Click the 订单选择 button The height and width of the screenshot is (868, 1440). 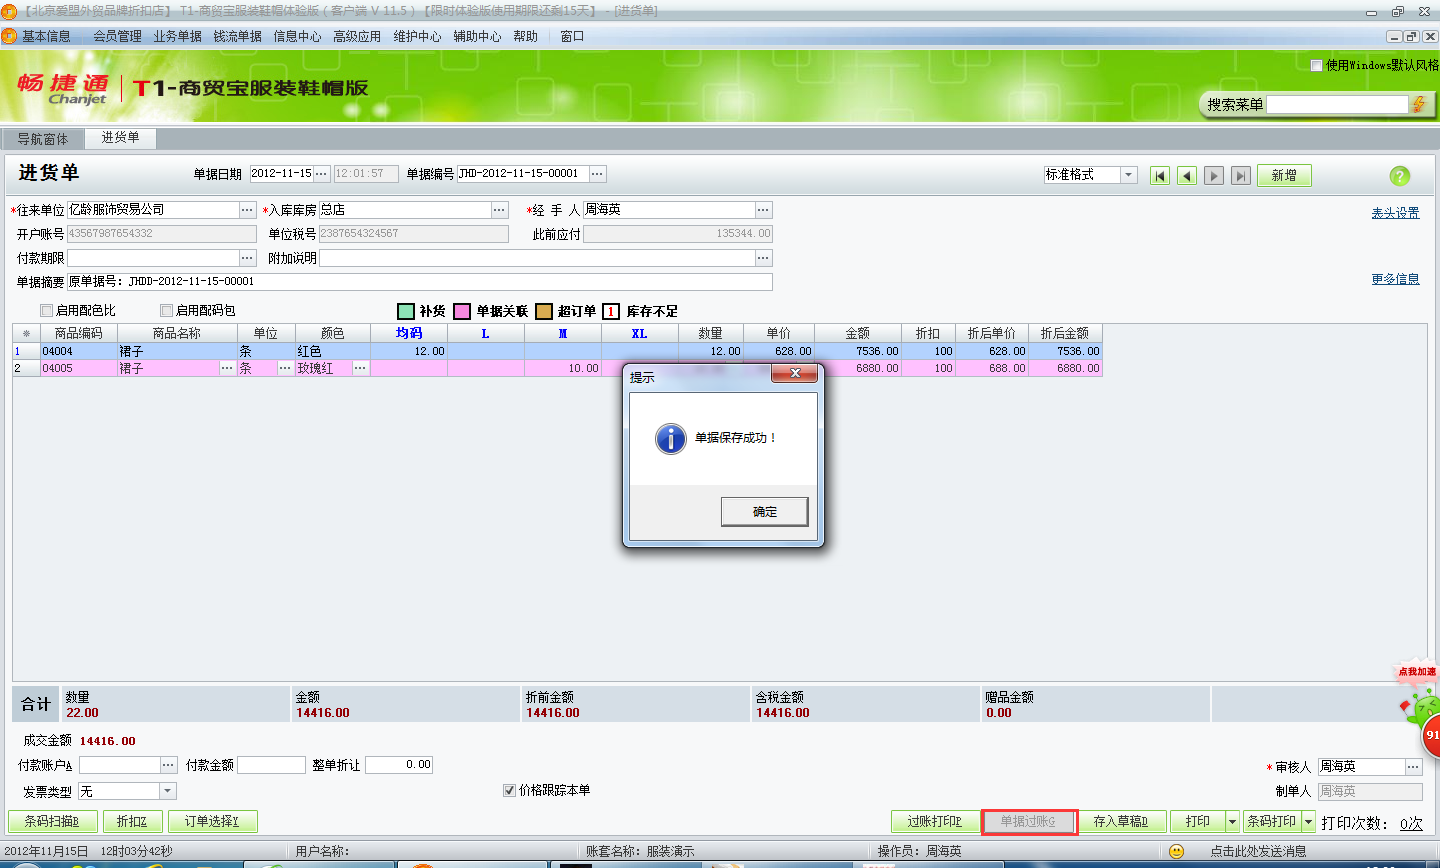coord(212,822)
